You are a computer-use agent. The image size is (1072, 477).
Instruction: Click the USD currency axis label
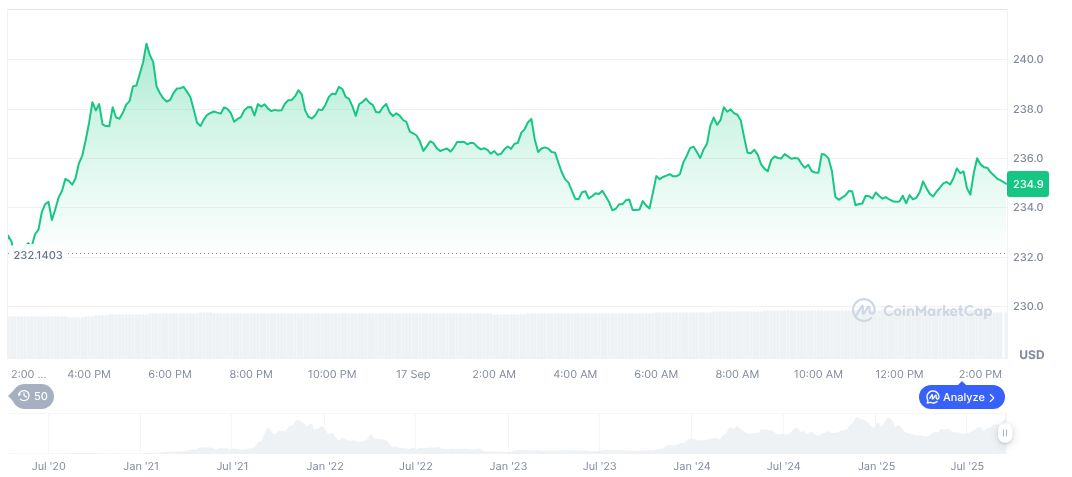1031,355
